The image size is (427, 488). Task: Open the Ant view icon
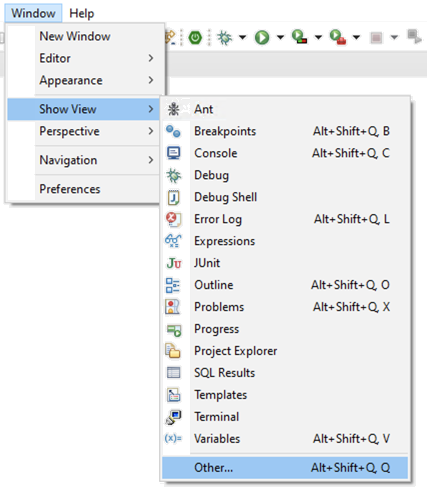(174, 109)
